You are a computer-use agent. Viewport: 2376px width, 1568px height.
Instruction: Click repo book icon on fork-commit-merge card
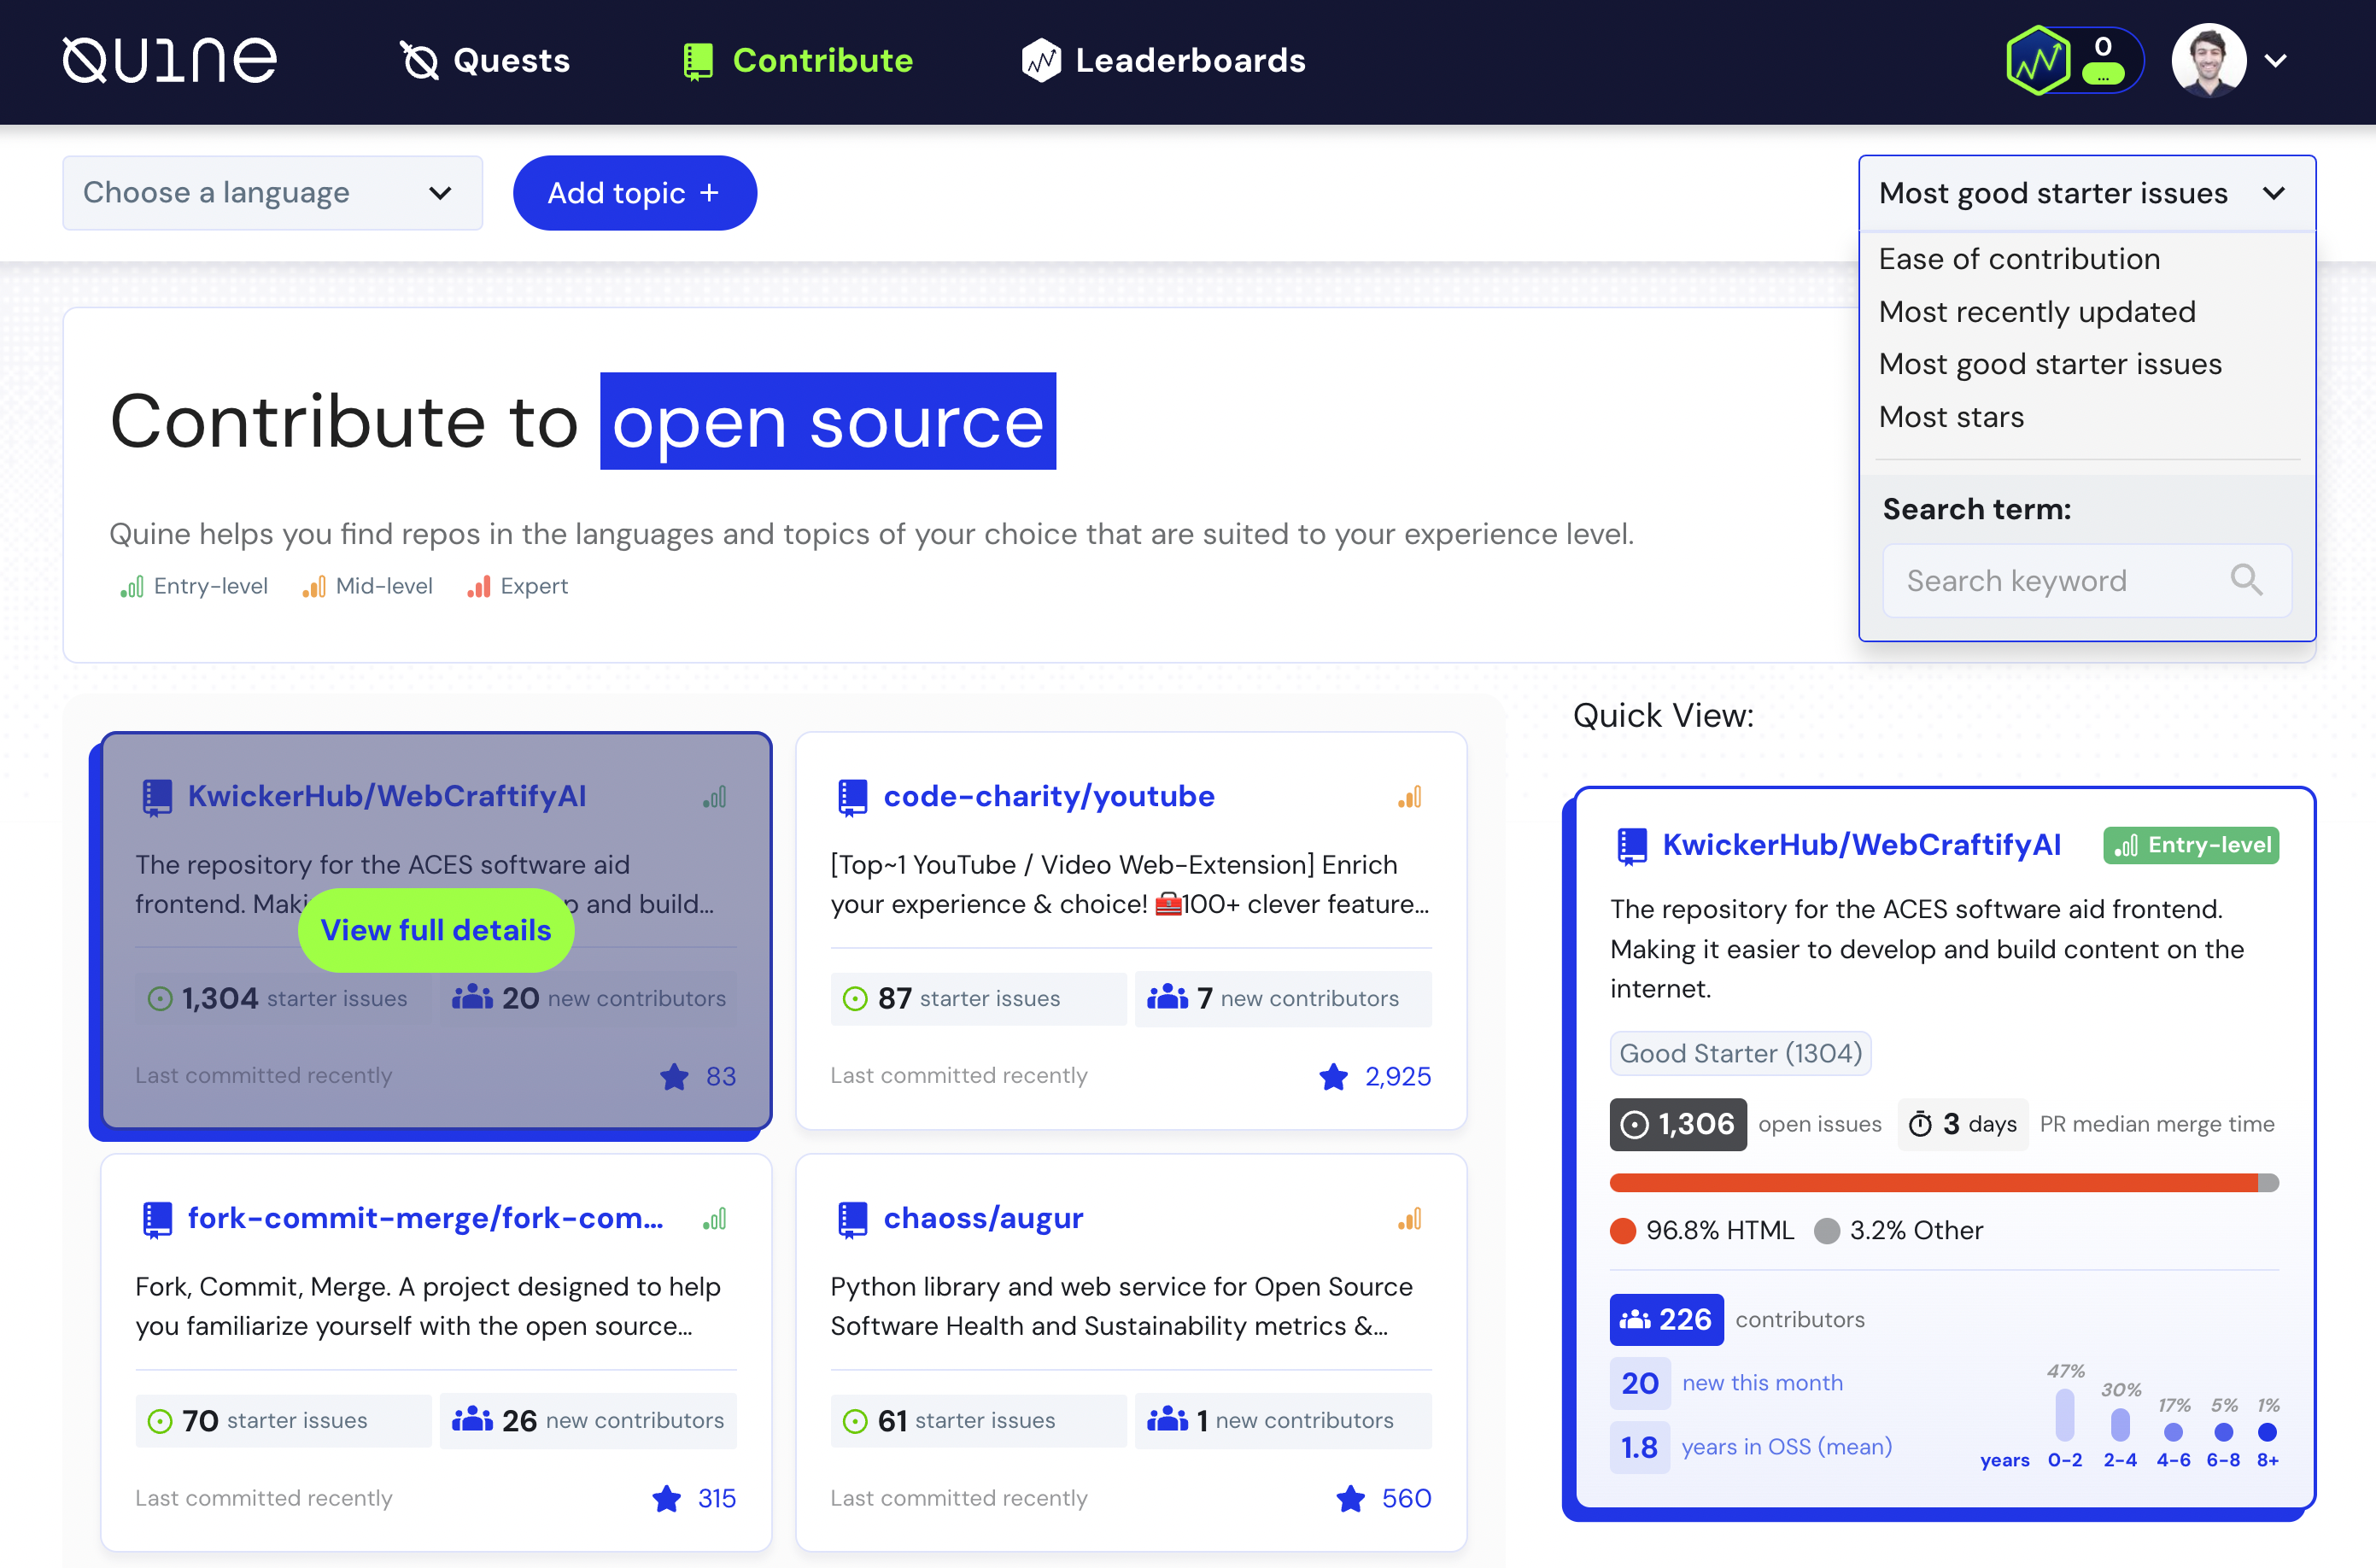point(157,1220)
